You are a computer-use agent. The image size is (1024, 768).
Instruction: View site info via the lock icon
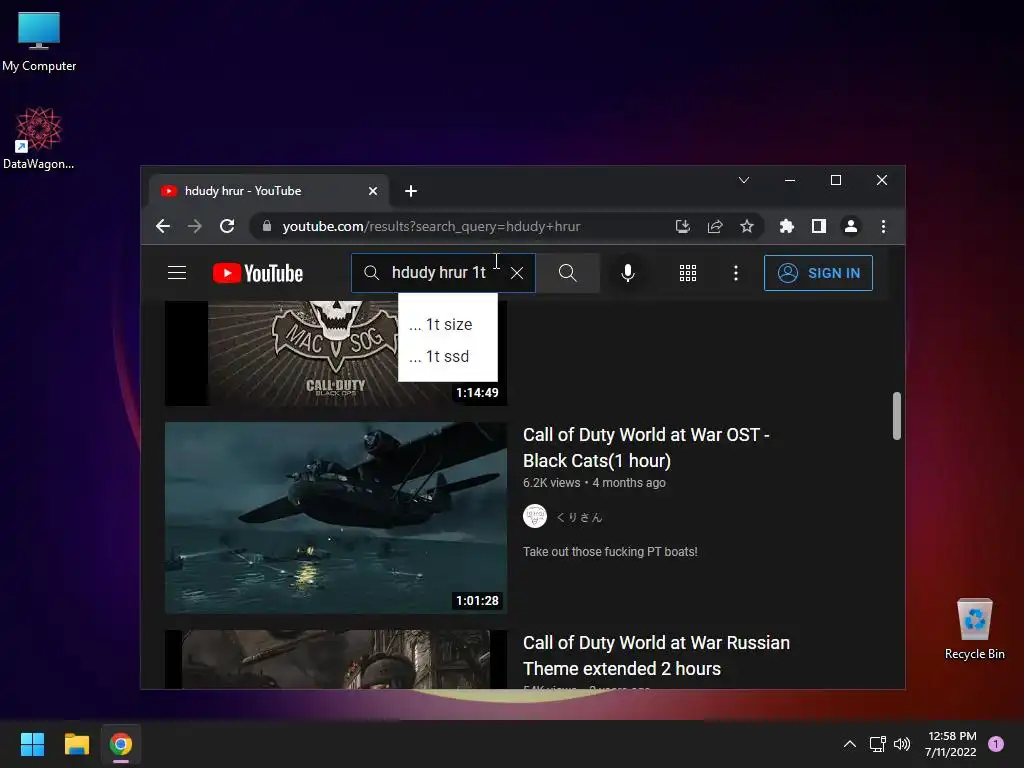coord(266,226)
